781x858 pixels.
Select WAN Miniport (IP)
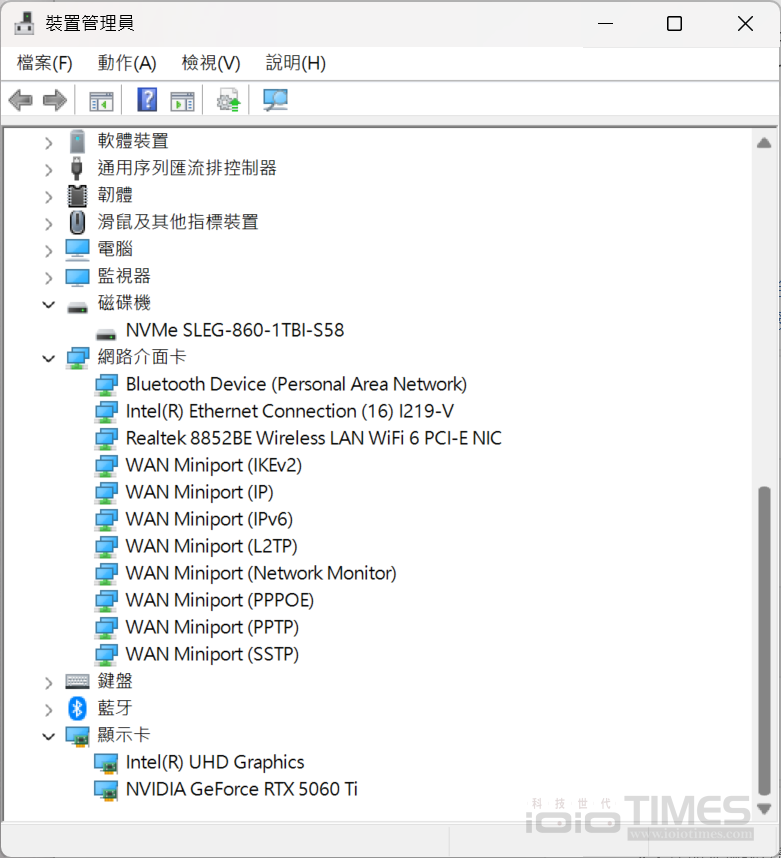coord(199,492)
